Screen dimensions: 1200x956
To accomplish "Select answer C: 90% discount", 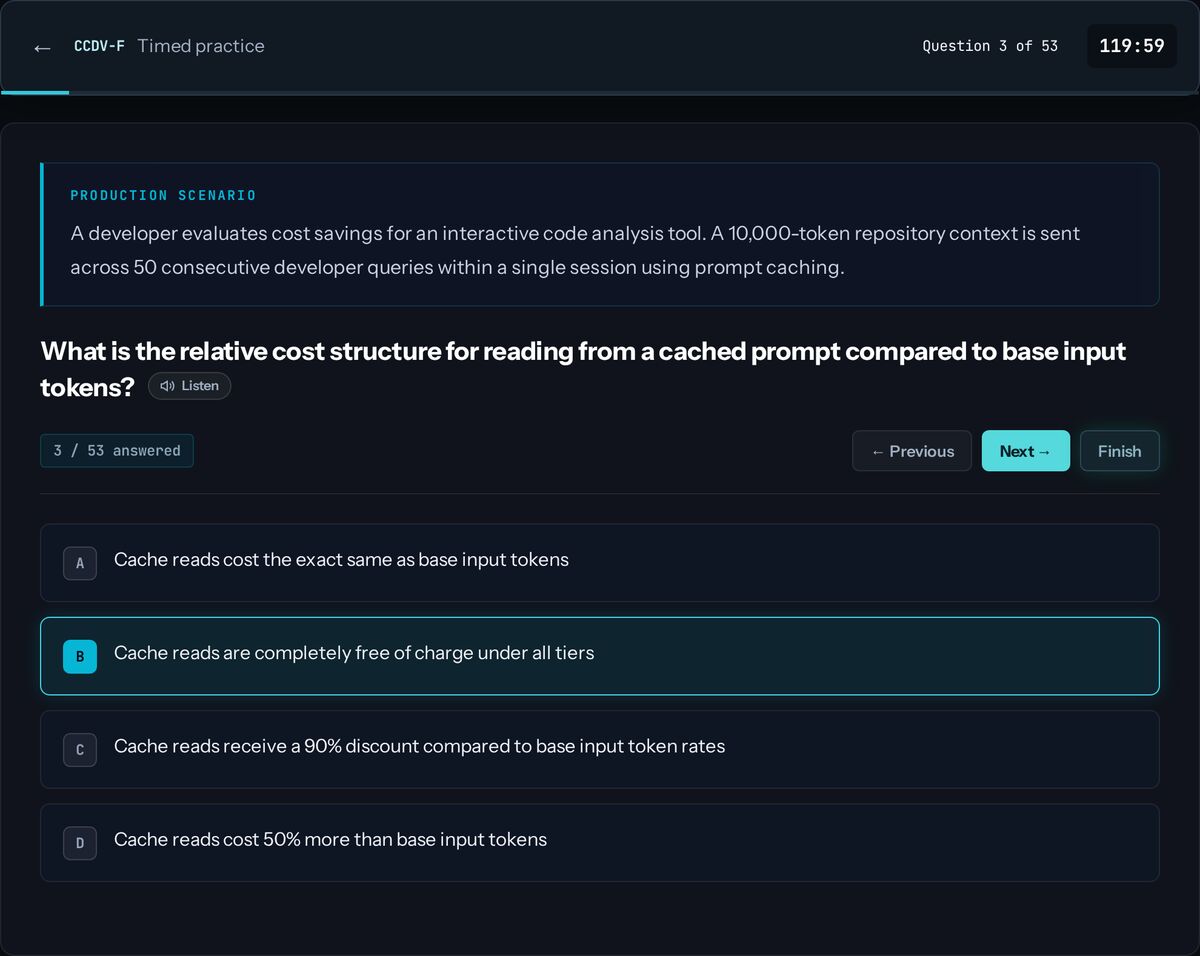I will click(600, 749).
